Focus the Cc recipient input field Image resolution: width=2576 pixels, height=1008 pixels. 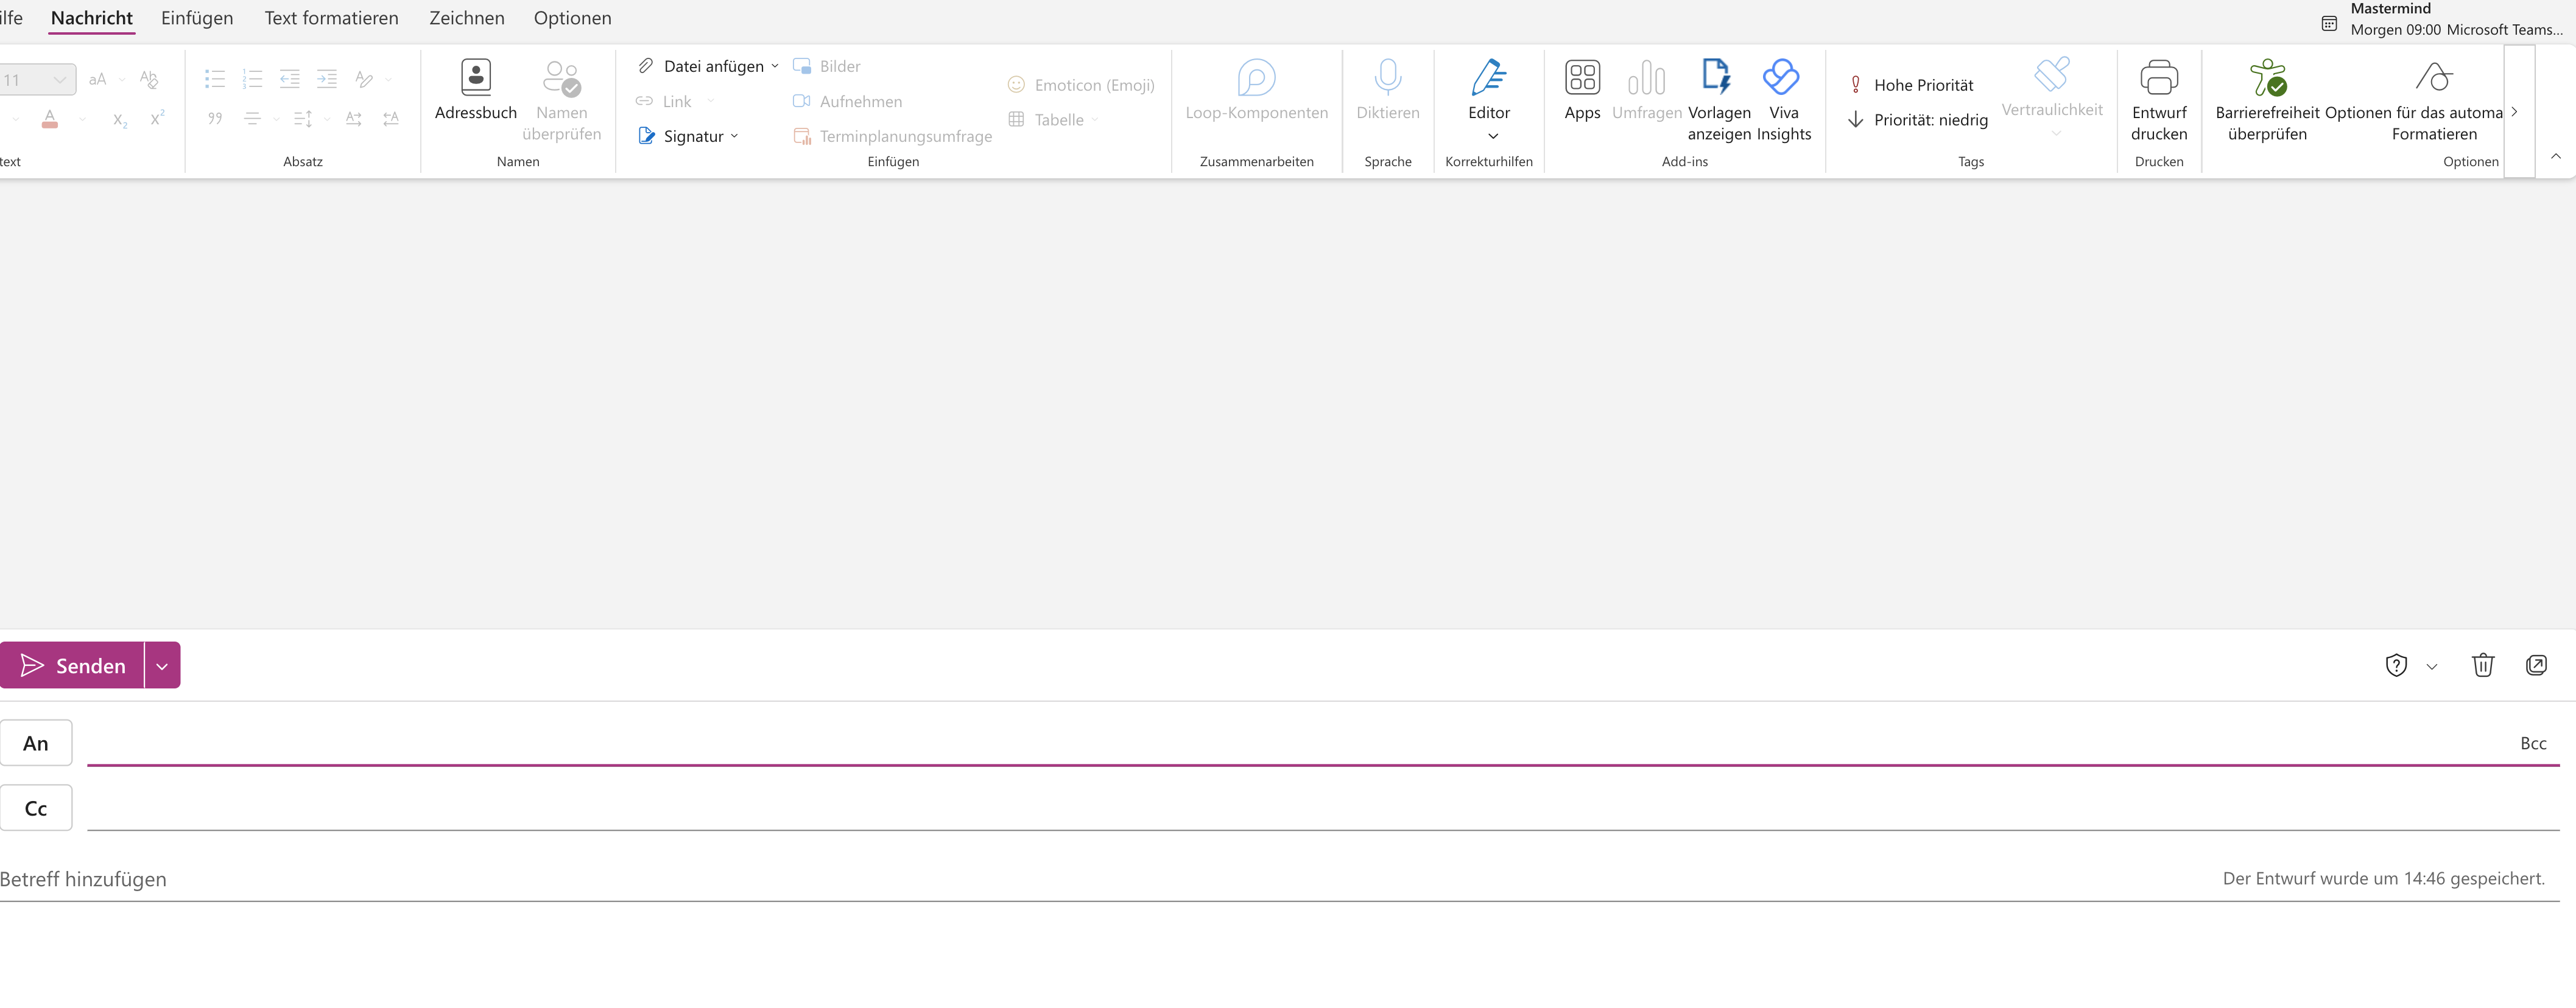pos(1323,808)
